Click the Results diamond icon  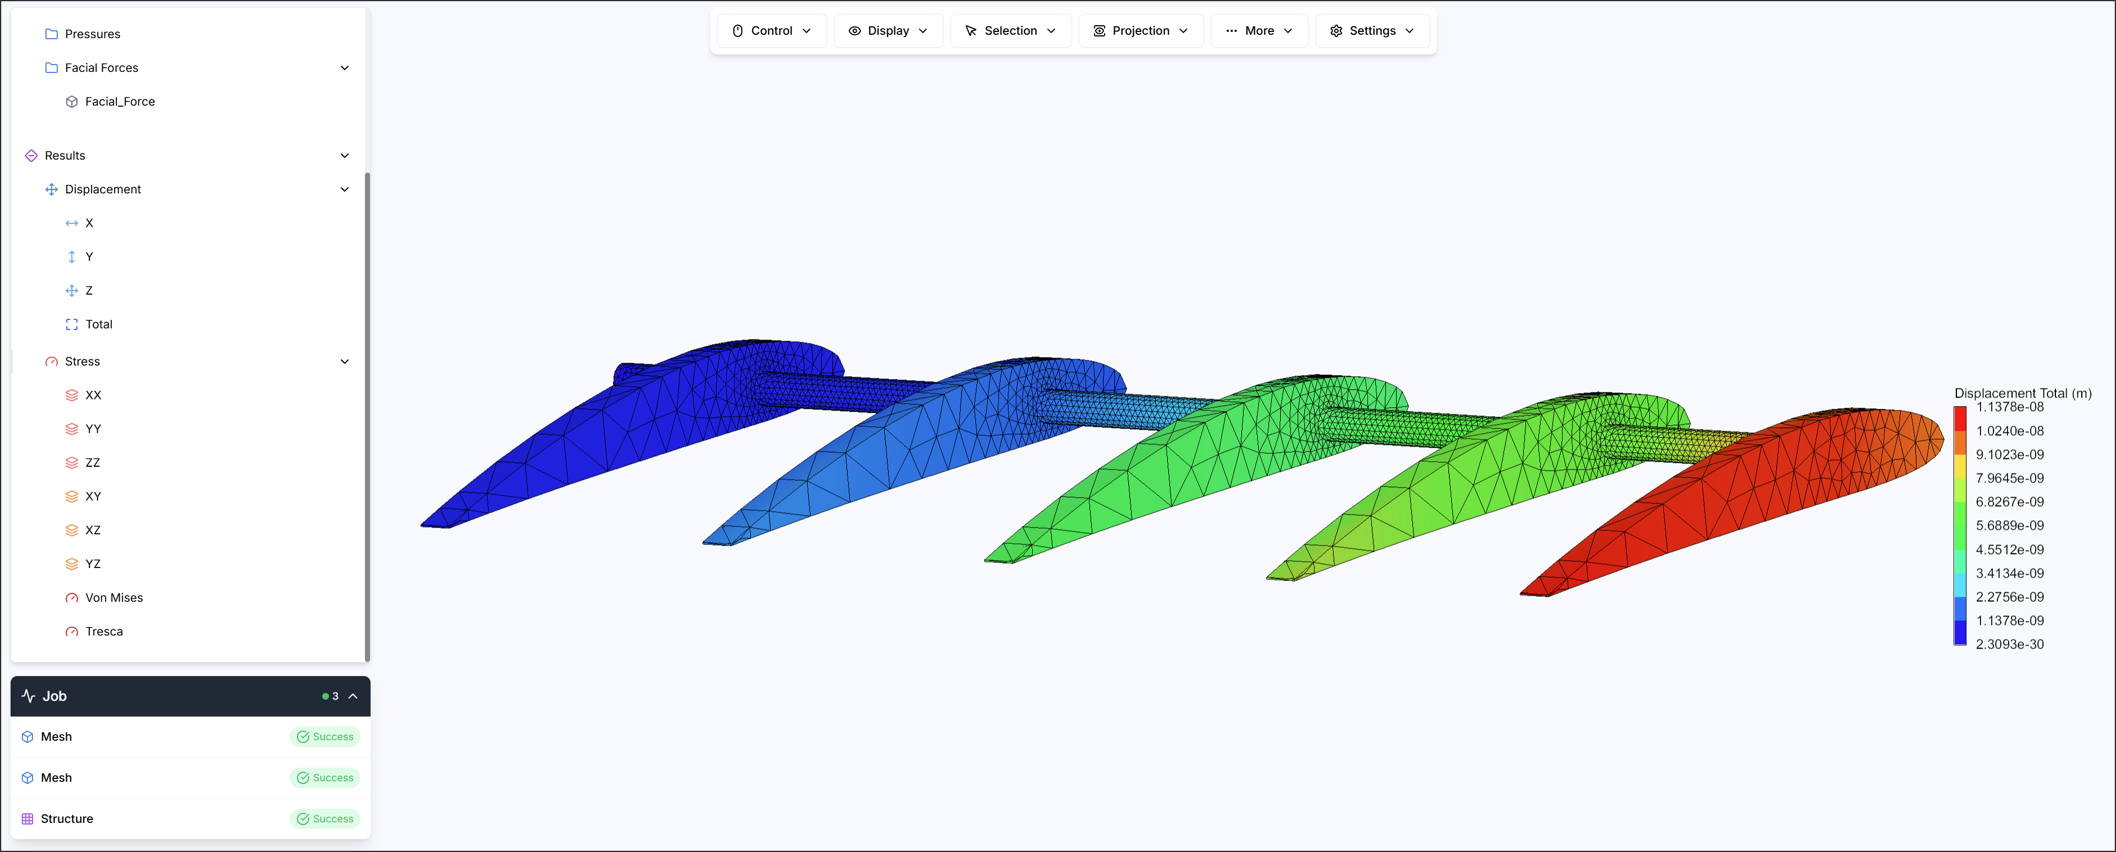click(31, 156)
